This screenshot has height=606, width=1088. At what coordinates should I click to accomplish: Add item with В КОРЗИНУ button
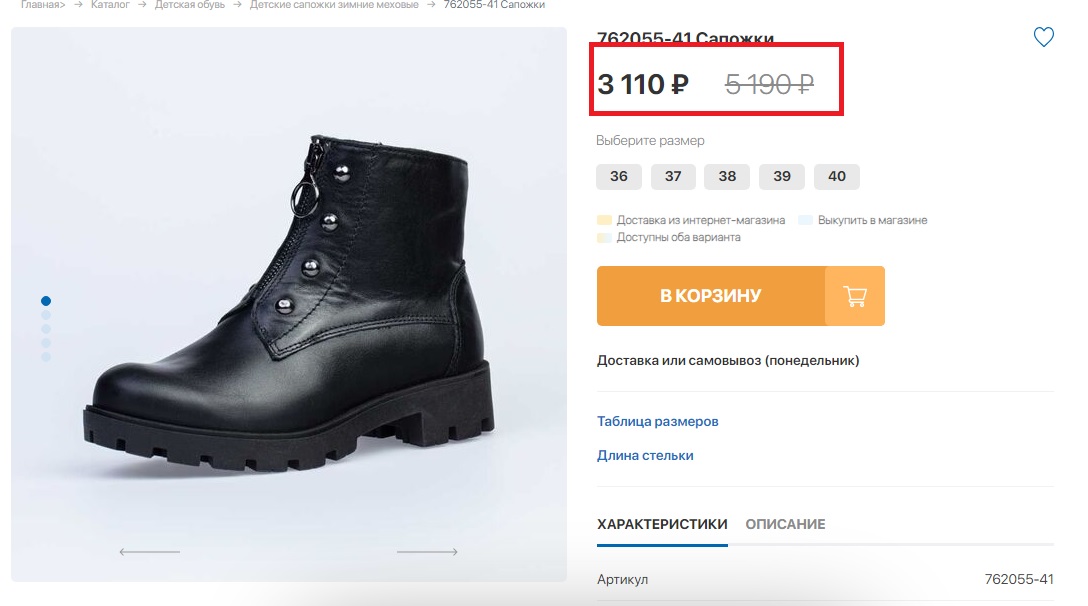click(x=711, y=296)
